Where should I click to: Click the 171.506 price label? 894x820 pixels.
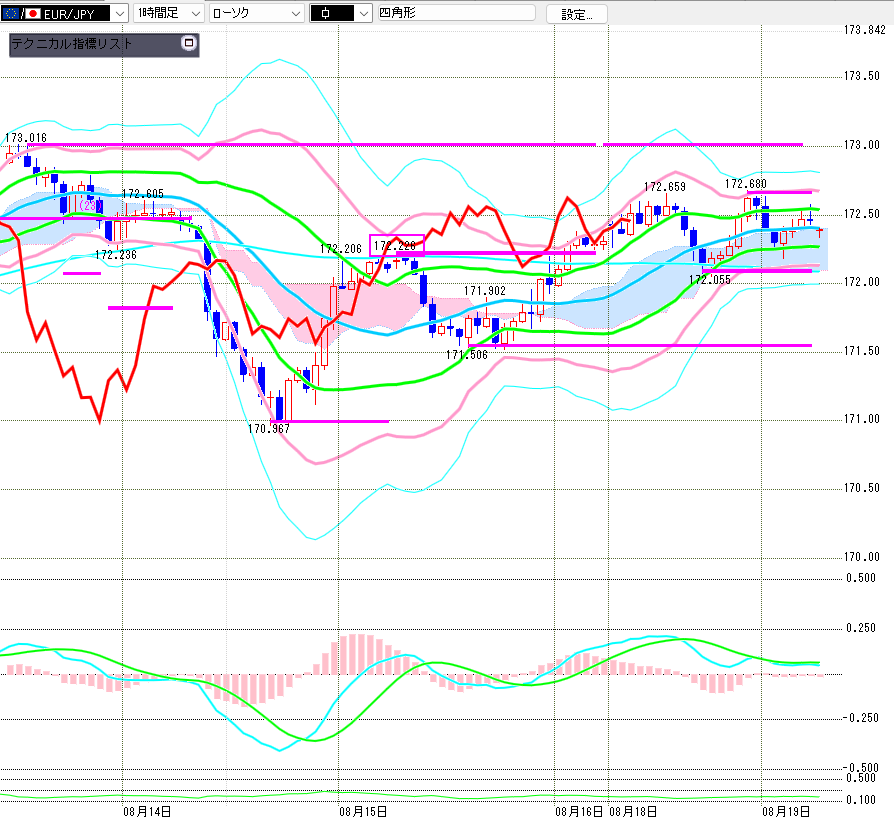click(x=467, y=355)
